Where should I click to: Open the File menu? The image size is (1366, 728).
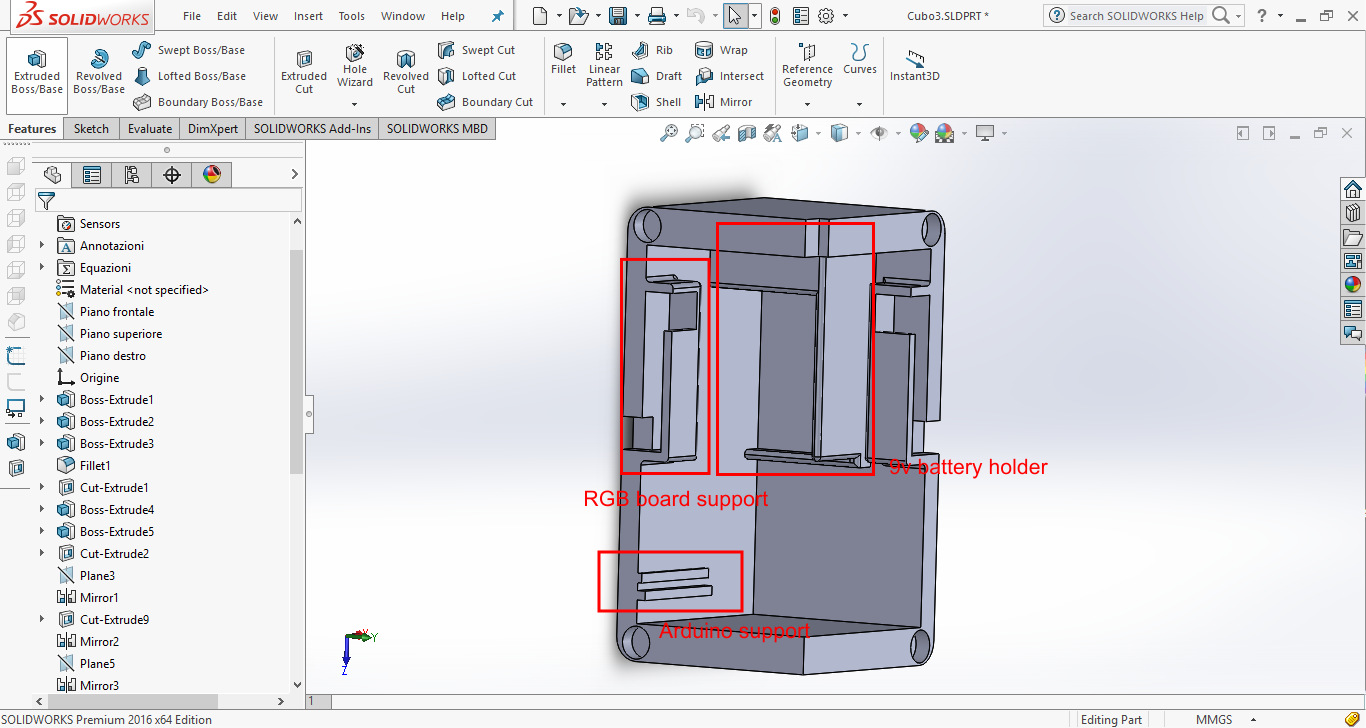tap(192, 16)
